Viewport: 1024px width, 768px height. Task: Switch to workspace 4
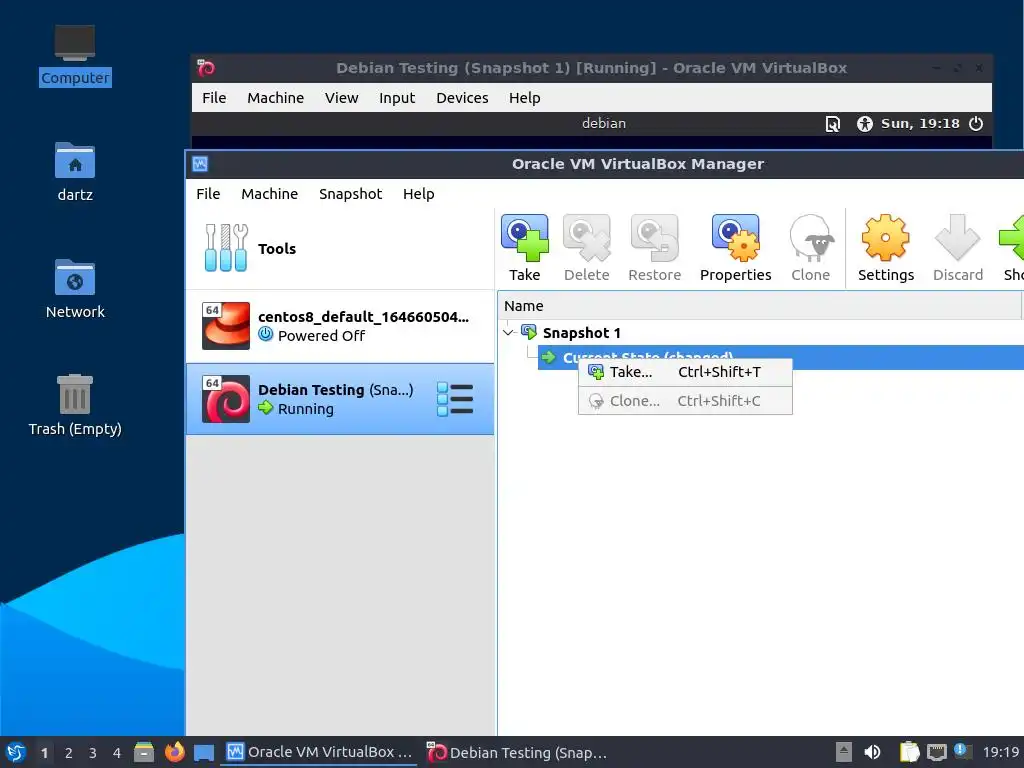117,753
